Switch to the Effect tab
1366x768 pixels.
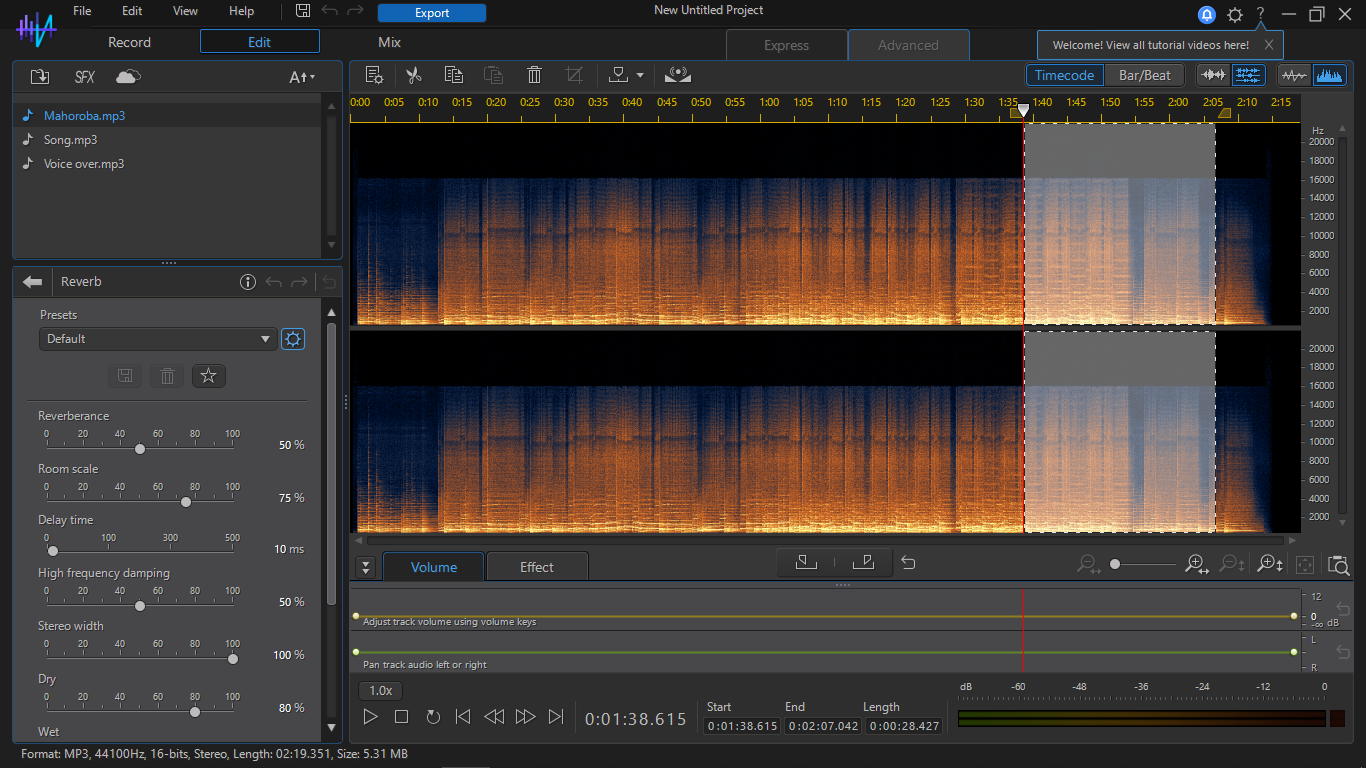(536, 567)
